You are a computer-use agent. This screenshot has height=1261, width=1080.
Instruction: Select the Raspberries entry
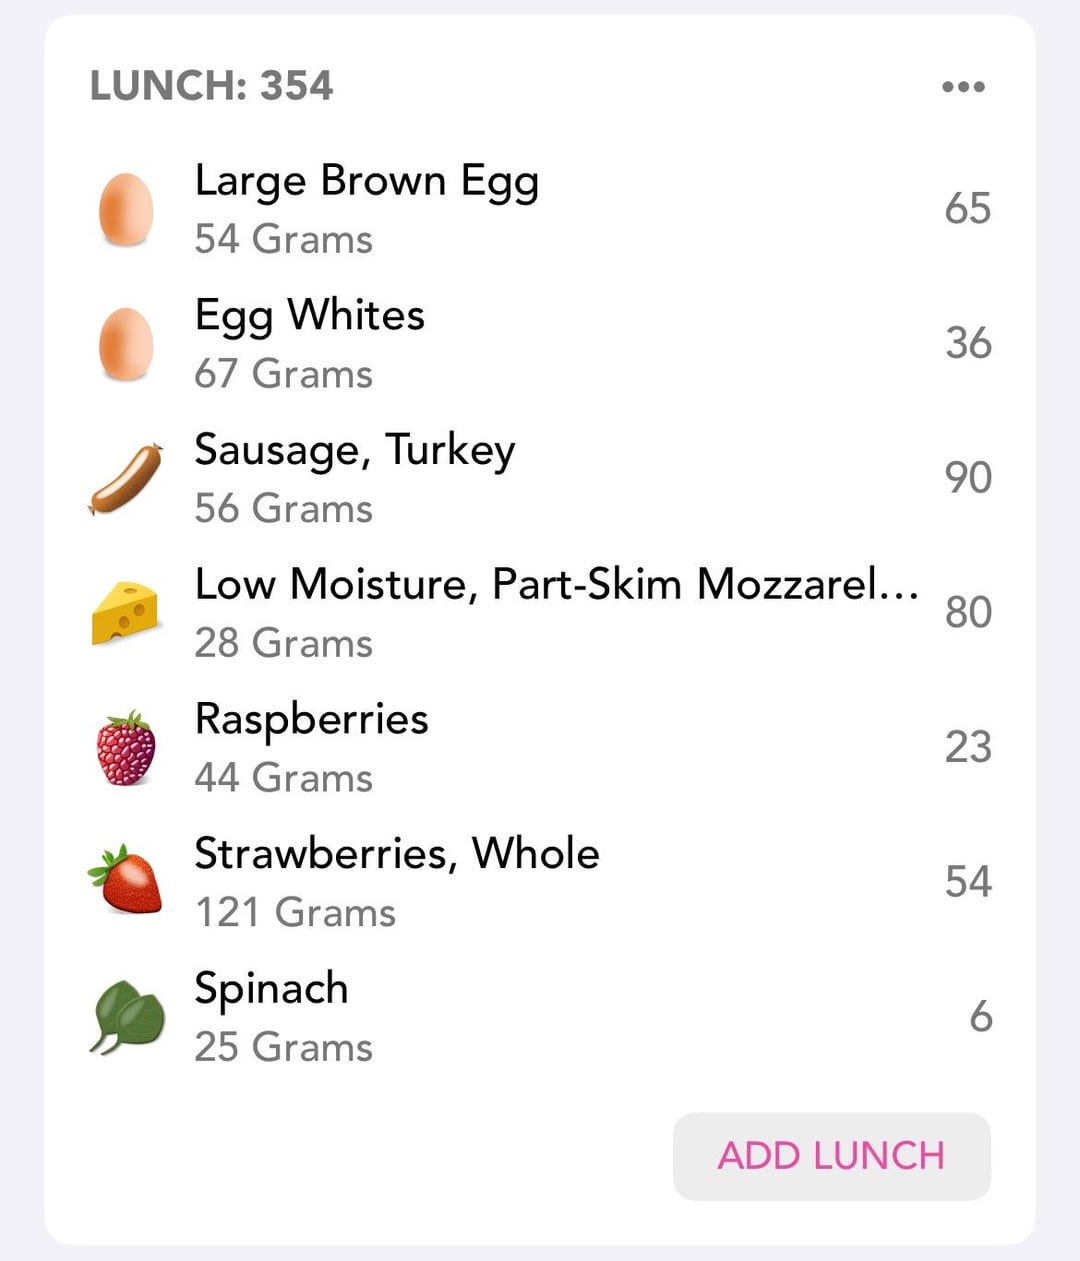(x=540, y=748)
